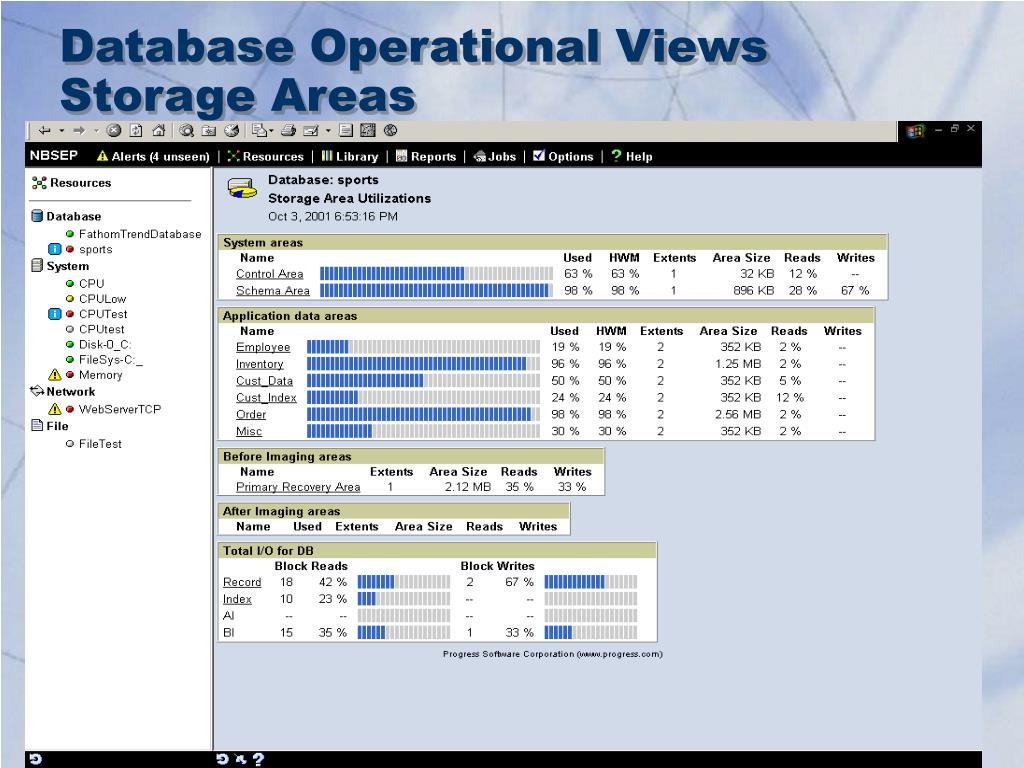Click the warning icon beside WebServerTCP
Image resolution: width=1024 pixels, height=768 pixels.
coord(55,409)
